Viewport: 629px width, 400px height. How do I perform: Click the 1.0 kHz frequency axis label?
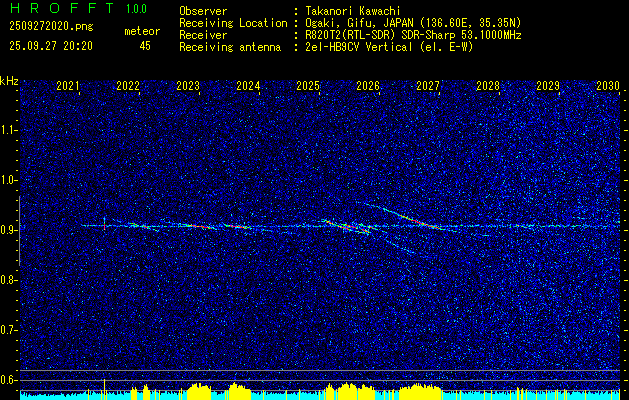pyautogui.click(x=9, y=180)
